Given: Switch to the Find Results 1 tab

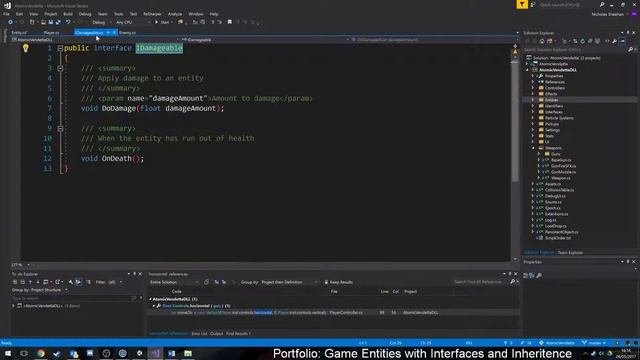Looking at the screenshot, I should coord(238,334).
